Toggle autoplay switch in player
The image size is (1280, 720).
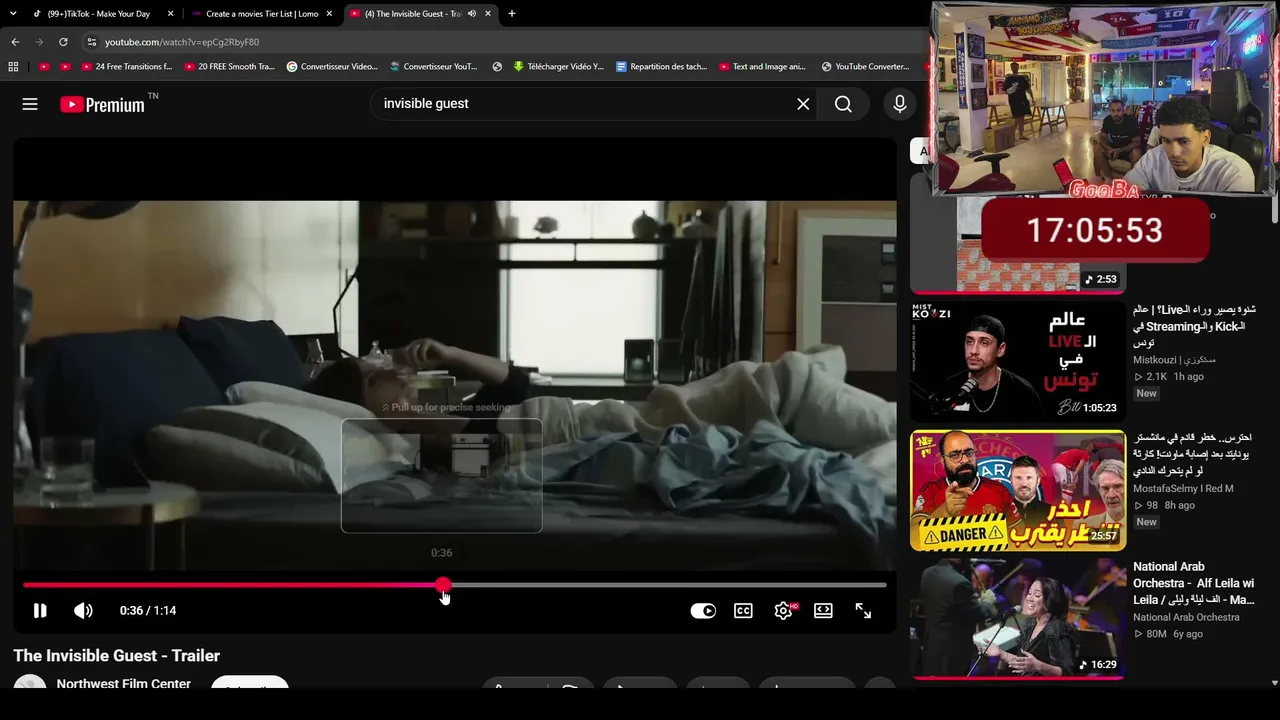(703, 611)
